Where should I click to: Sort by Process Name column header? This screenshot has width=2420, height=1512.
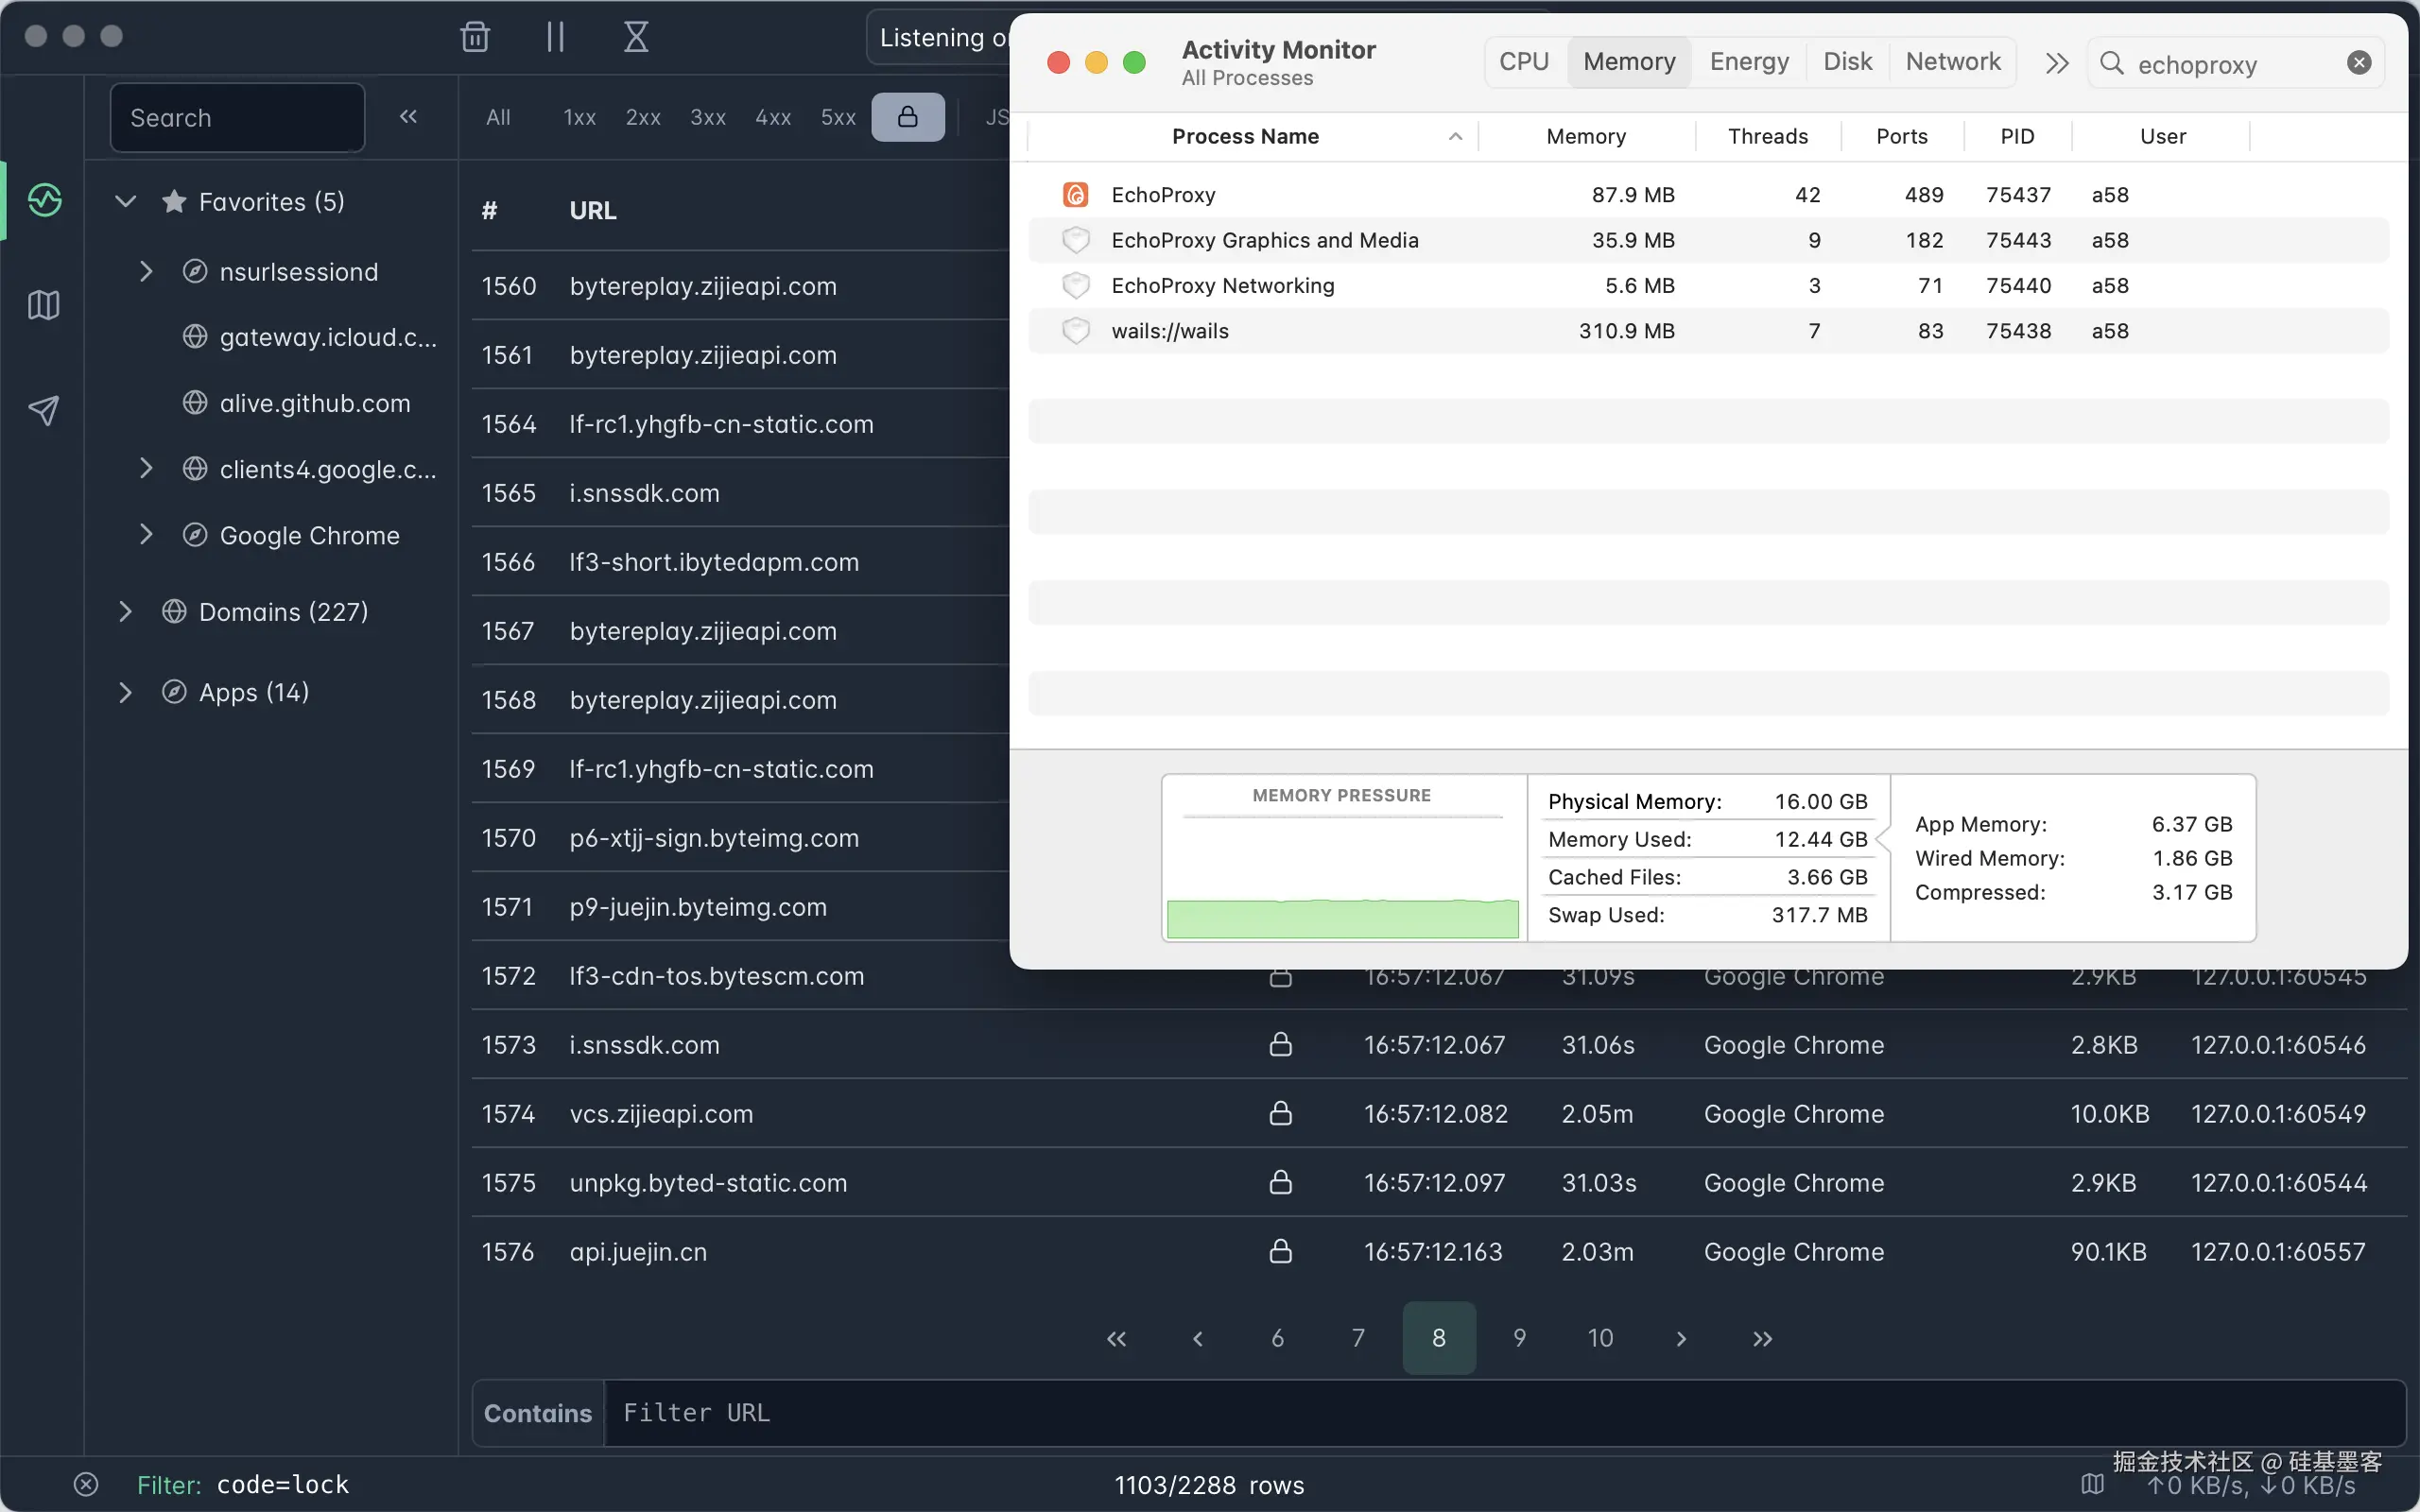(1245, 136)
